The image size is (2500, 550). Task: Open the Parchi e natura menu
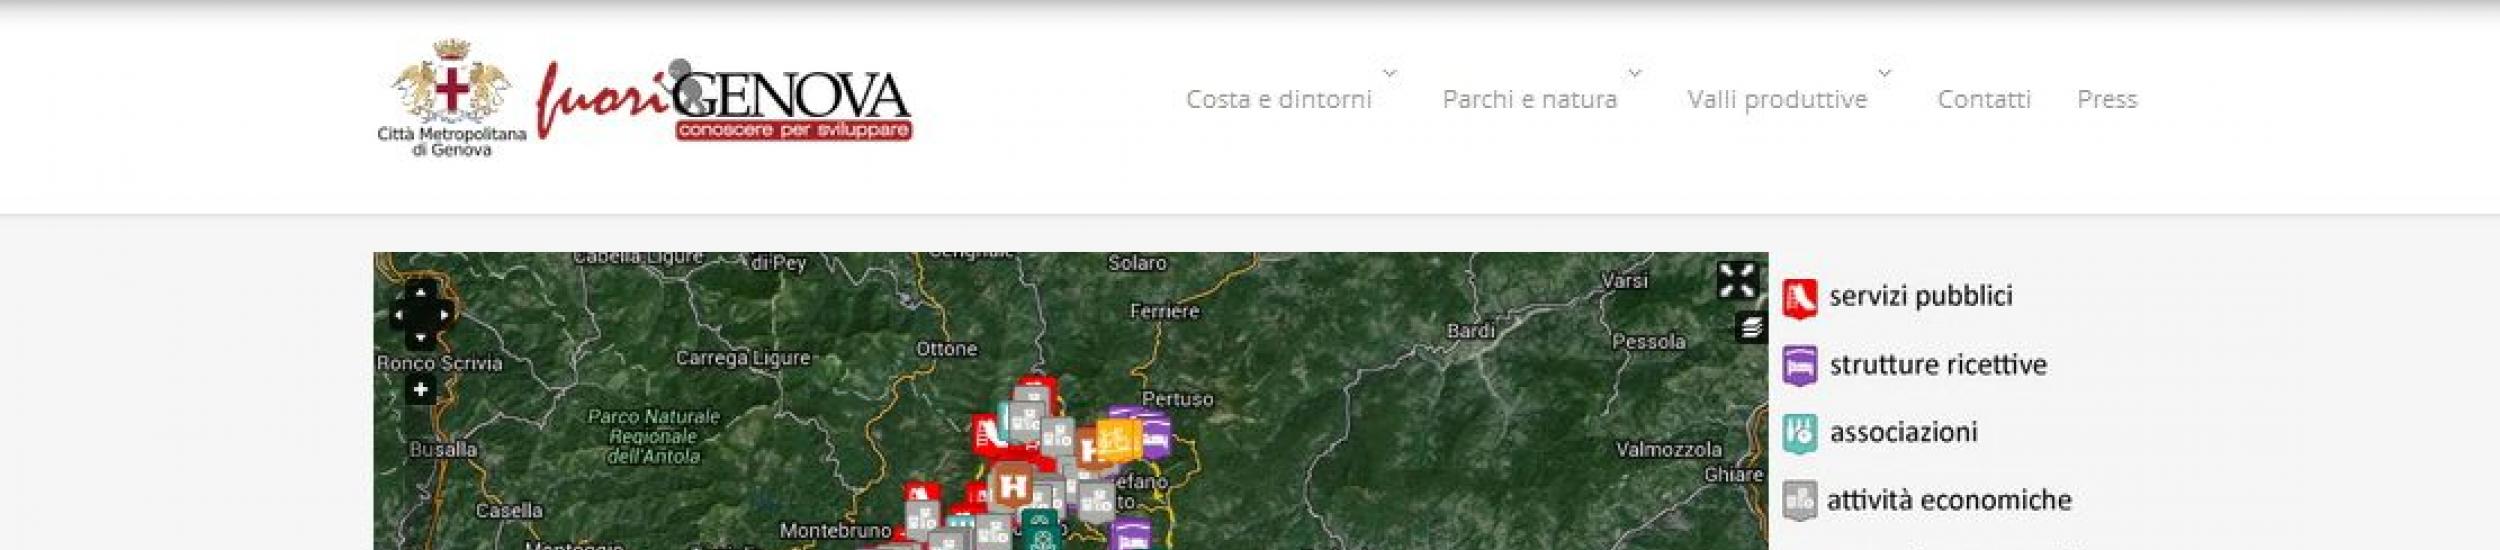coord(1529,99)
